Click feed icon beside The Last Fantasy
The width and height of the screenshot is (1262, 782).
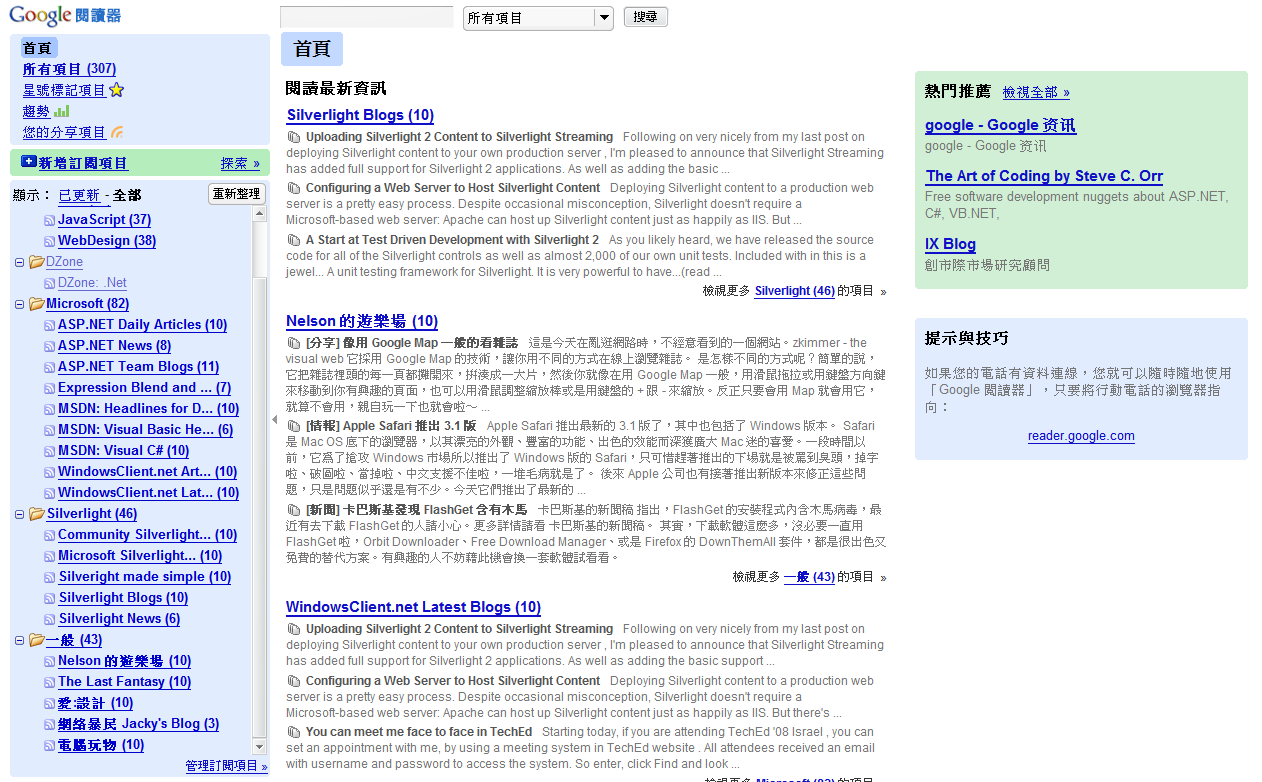tap(50, 682)
